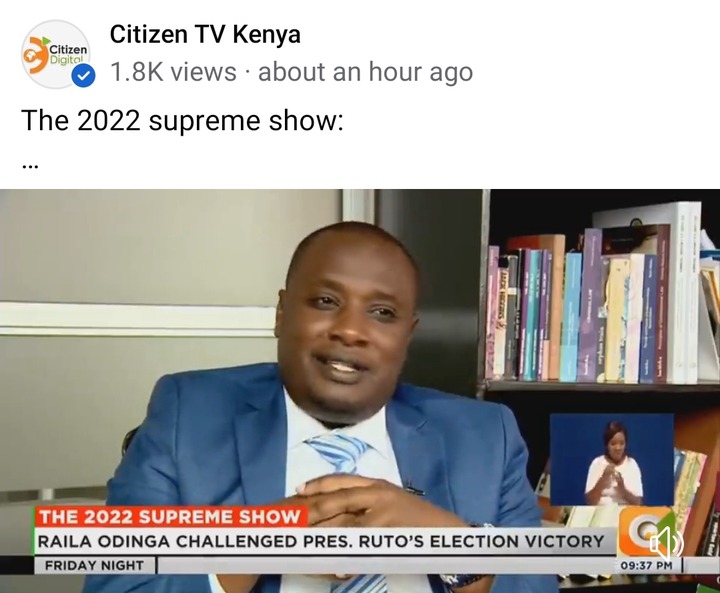Open the Citizen TV Kenya page name
The image size is (720, 593).
[x=205, y=34]
